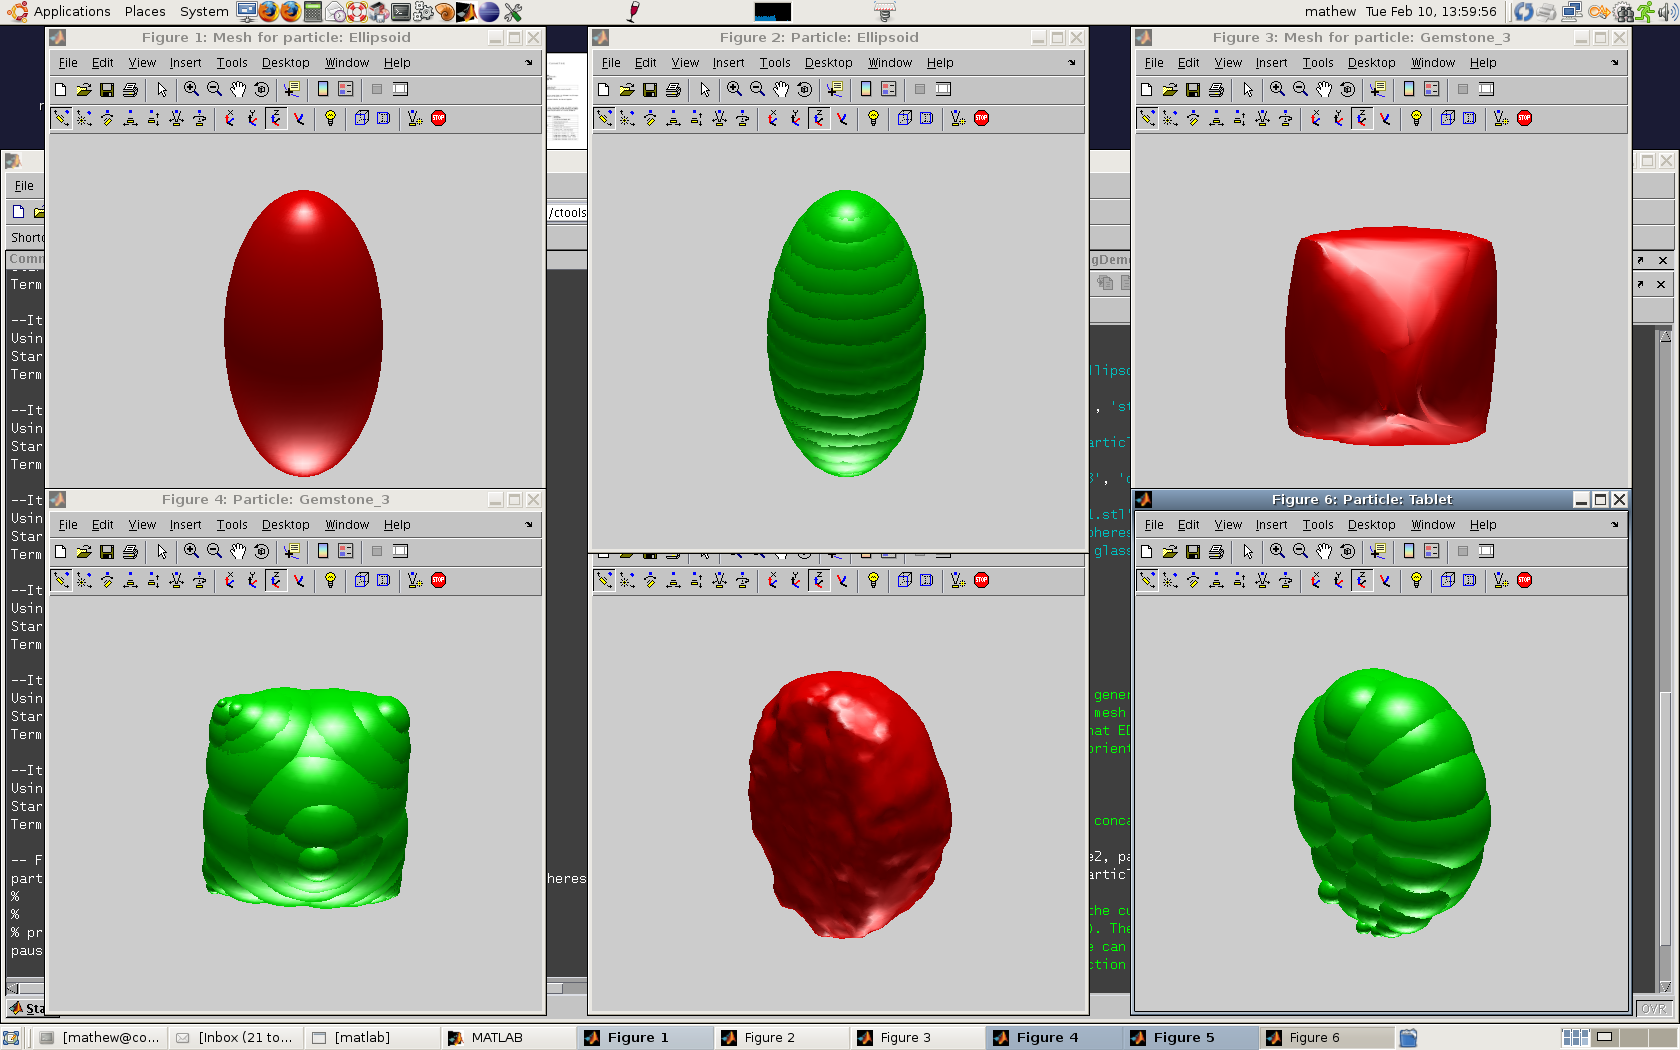Open Insert menu in Figure 3
This screenshot has width=1680, height=1050.
click(1272, 63)
